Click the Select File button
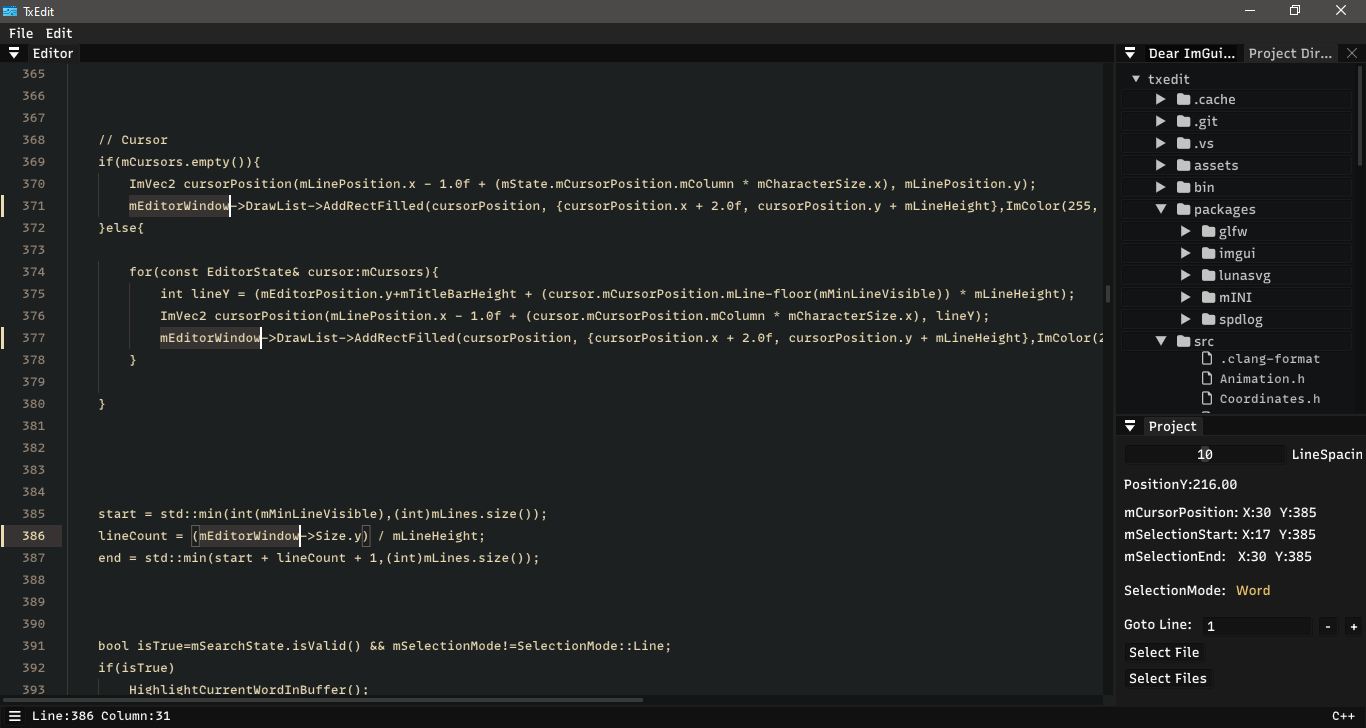The height and width of the screenshot is (728, 1366). coord(1164,652)
